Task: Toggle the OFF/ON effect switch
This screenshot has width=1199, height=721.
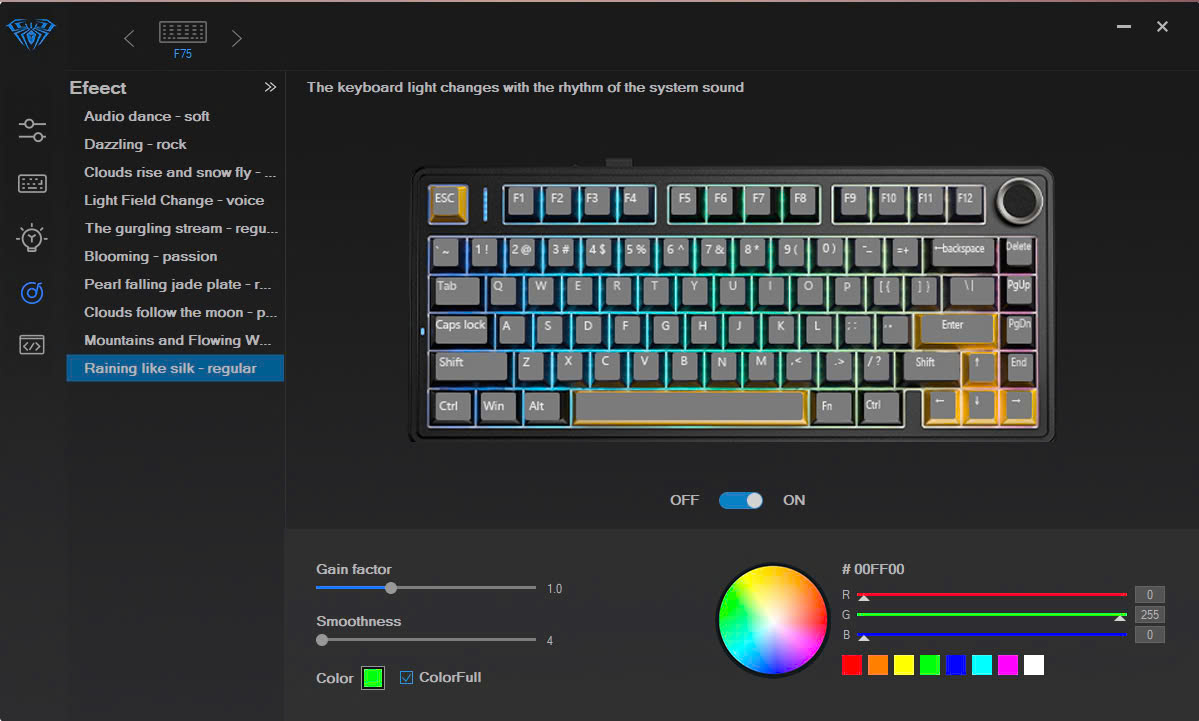Action: (x=740, y=500)
